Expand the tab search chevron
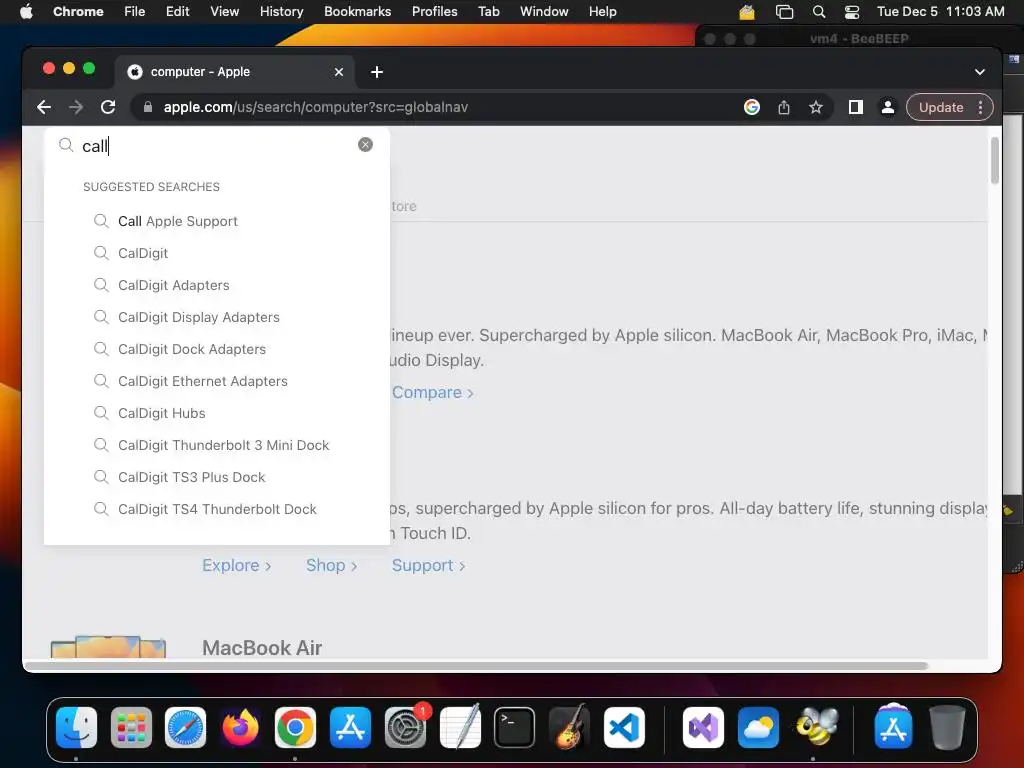Viewport: 1024px width, 768px height. tap(980, 72)
